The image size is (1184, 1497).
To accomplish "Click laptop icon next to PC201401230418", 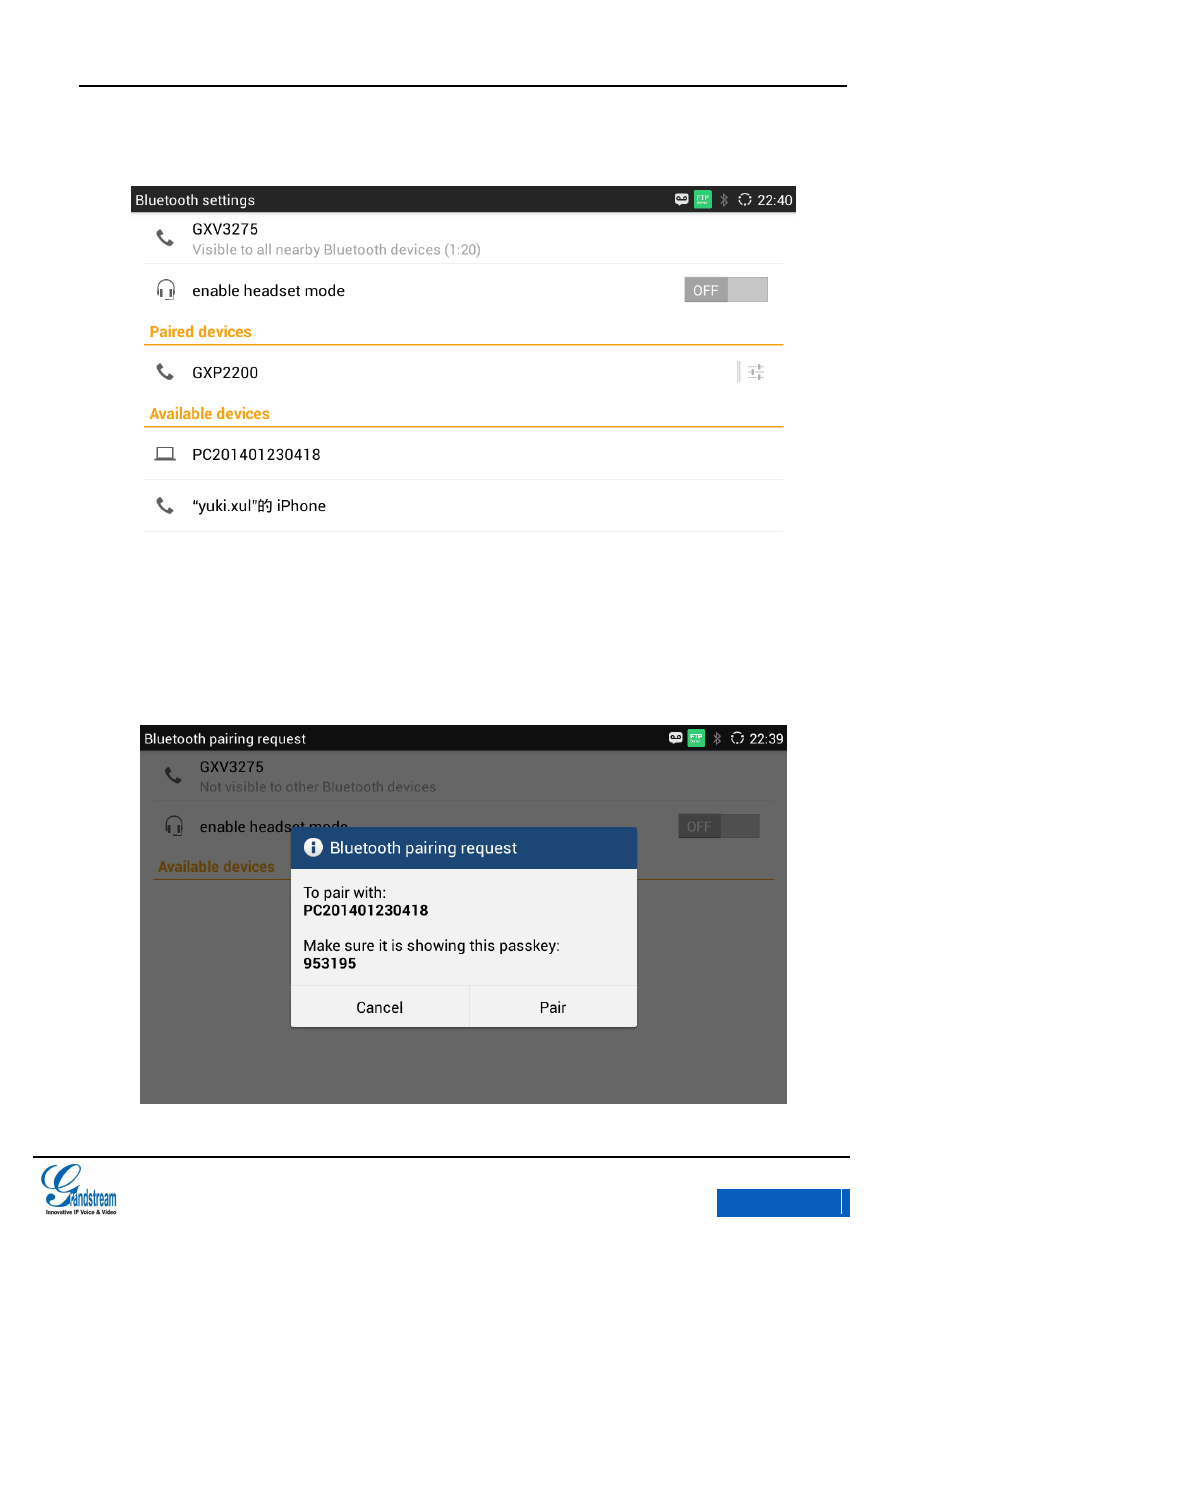I will pyautogui.click(x=165, y=454).
